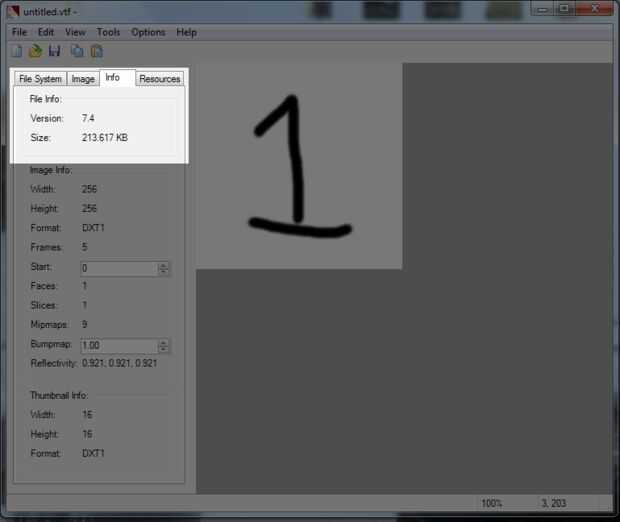
Task: Click the Frames value 5
Action: tap(85, 247)
